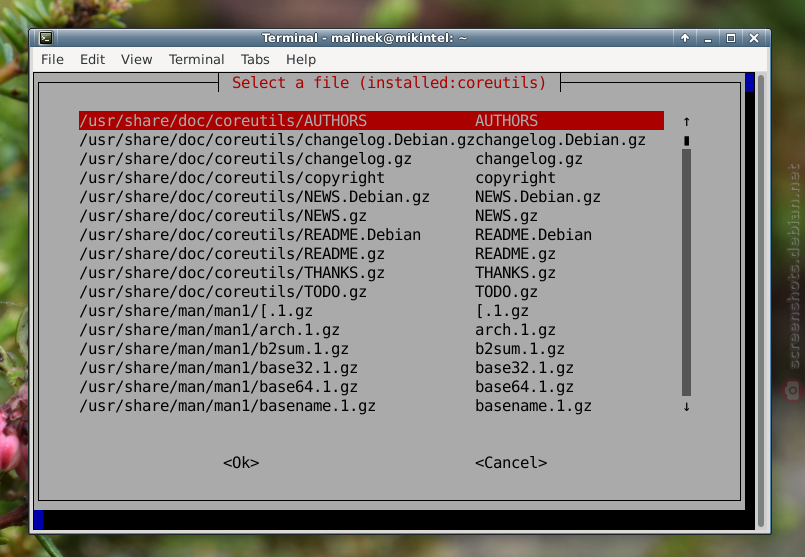Select the TODO.gz file row
The height and width of the screenshot is (557, 805).
click(371, 292)
